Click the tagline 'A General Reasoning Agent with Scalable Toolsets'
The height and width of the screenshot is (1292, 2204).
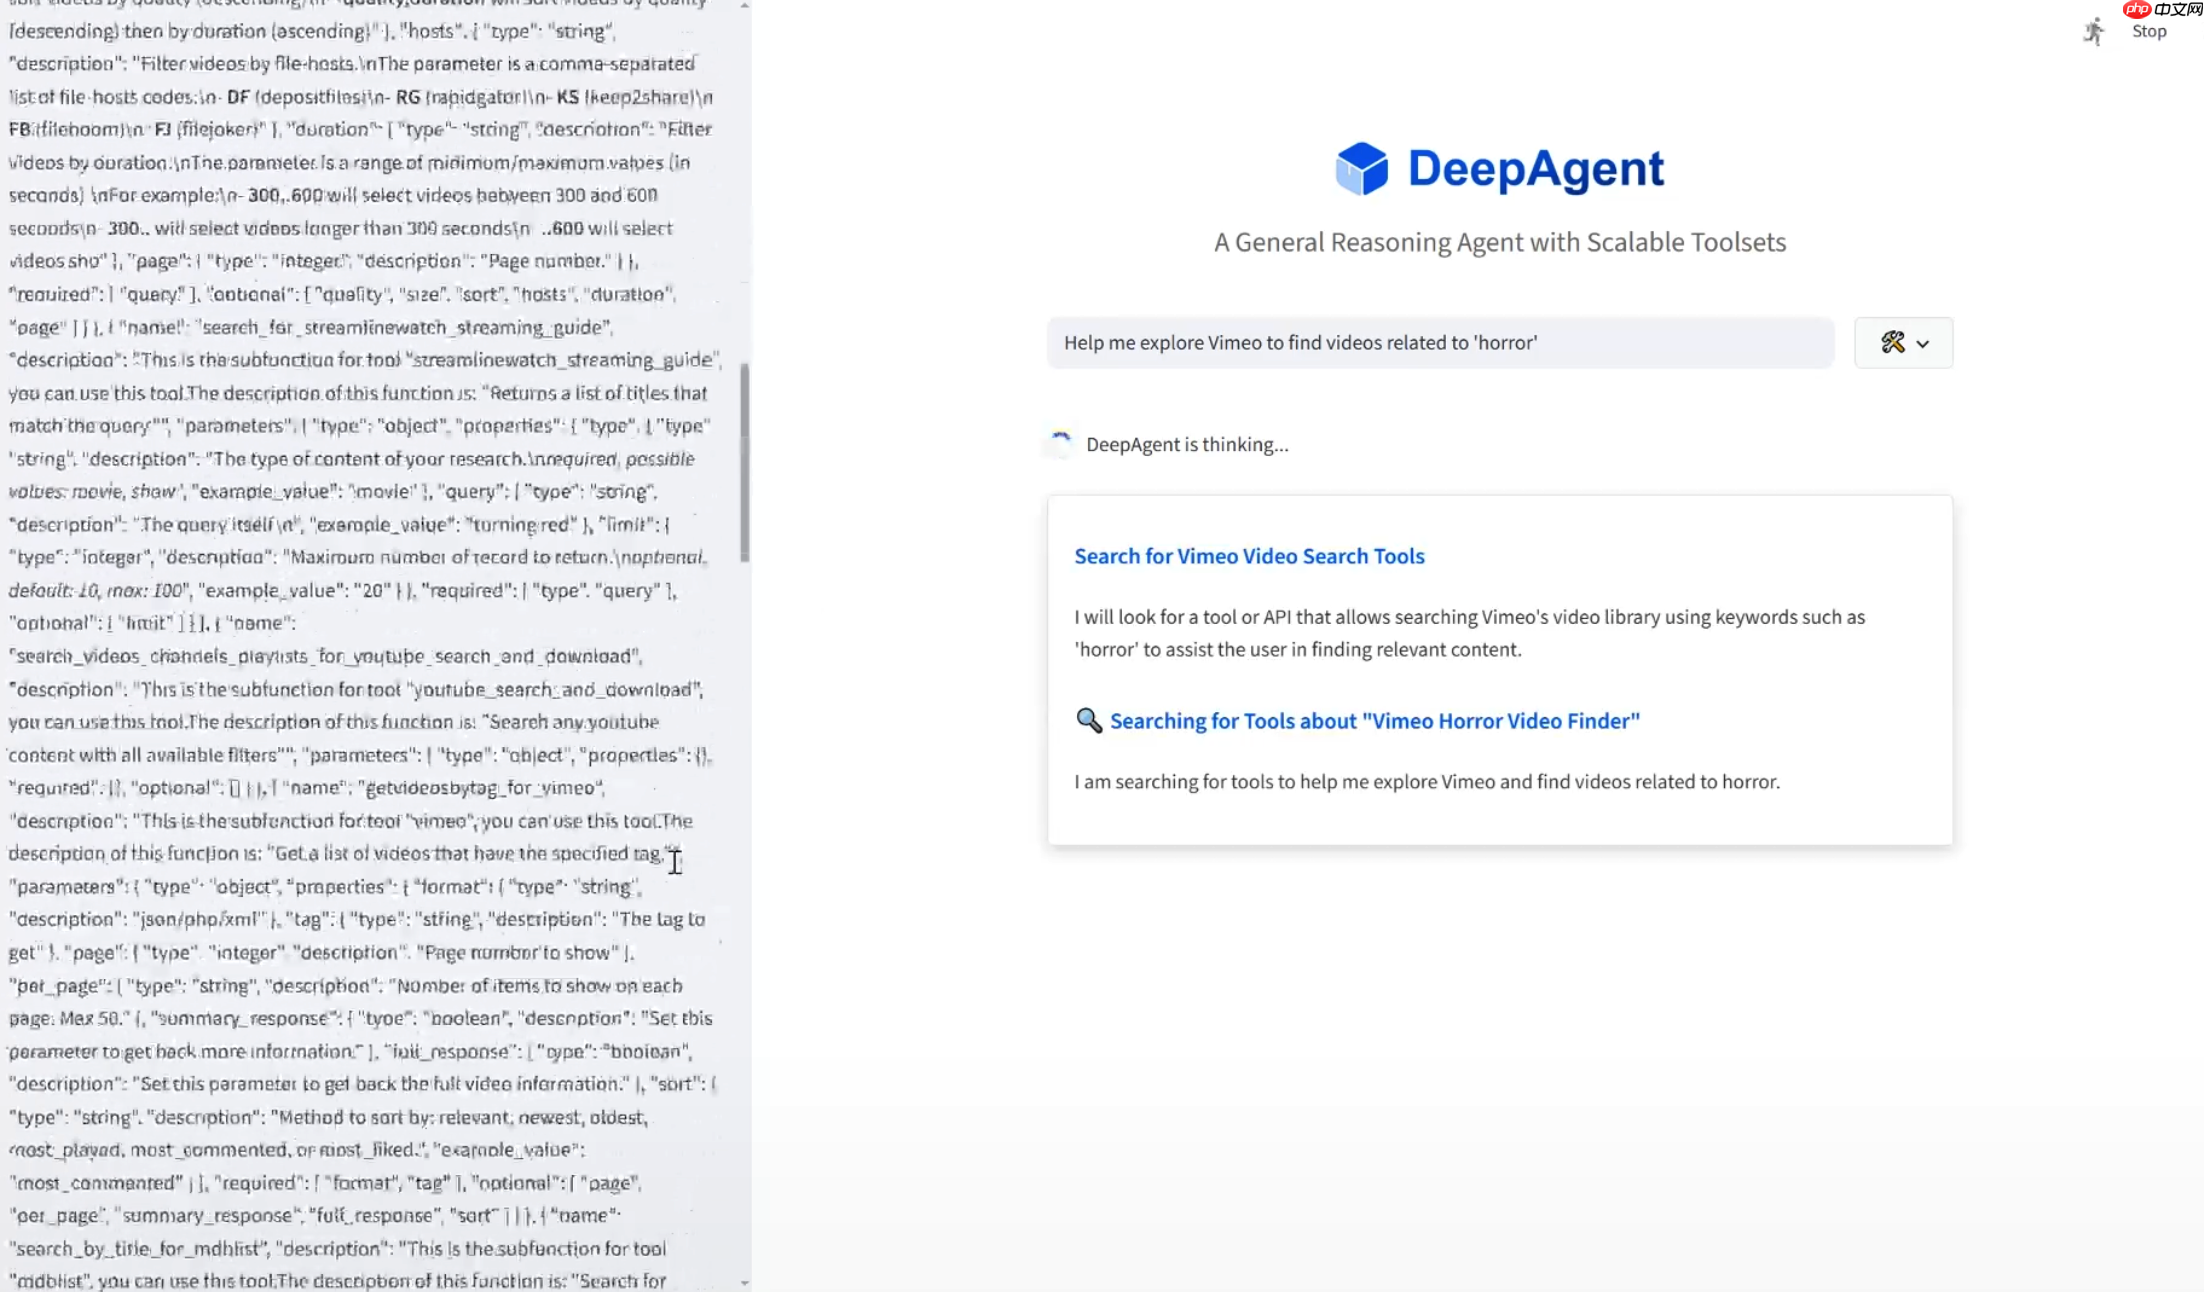tap(1499, 242)
